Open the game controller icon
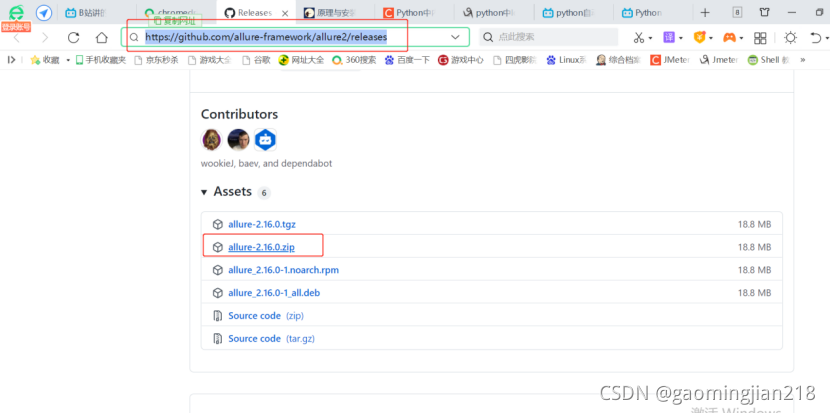Image resolution: width=830 pixels, height=414 pixels. [730, 38]
